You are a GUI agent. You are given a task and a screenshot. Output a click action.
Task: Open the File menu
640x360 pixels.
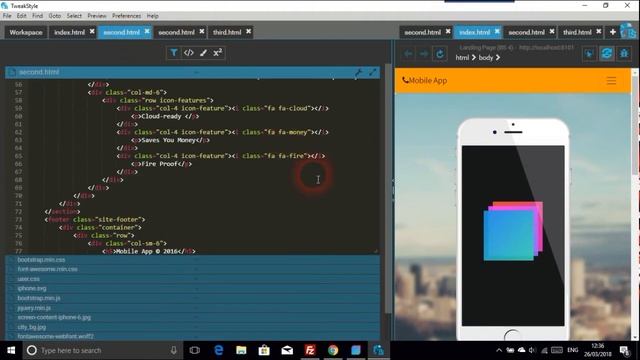7,16
